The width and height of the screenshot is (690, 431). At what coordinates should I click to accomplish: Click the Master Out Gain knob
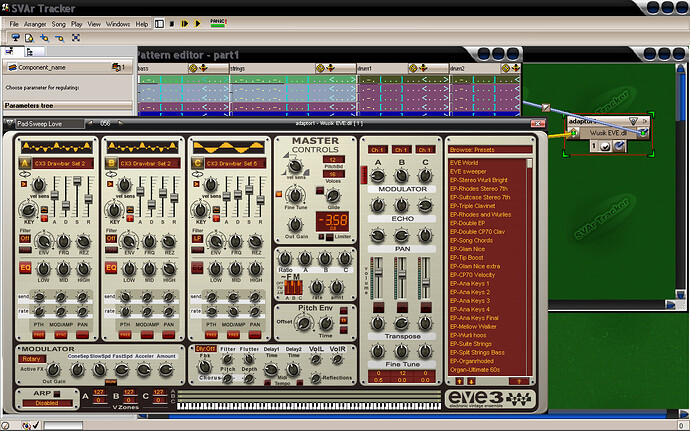pyautogui.click(x=295, y=225)
